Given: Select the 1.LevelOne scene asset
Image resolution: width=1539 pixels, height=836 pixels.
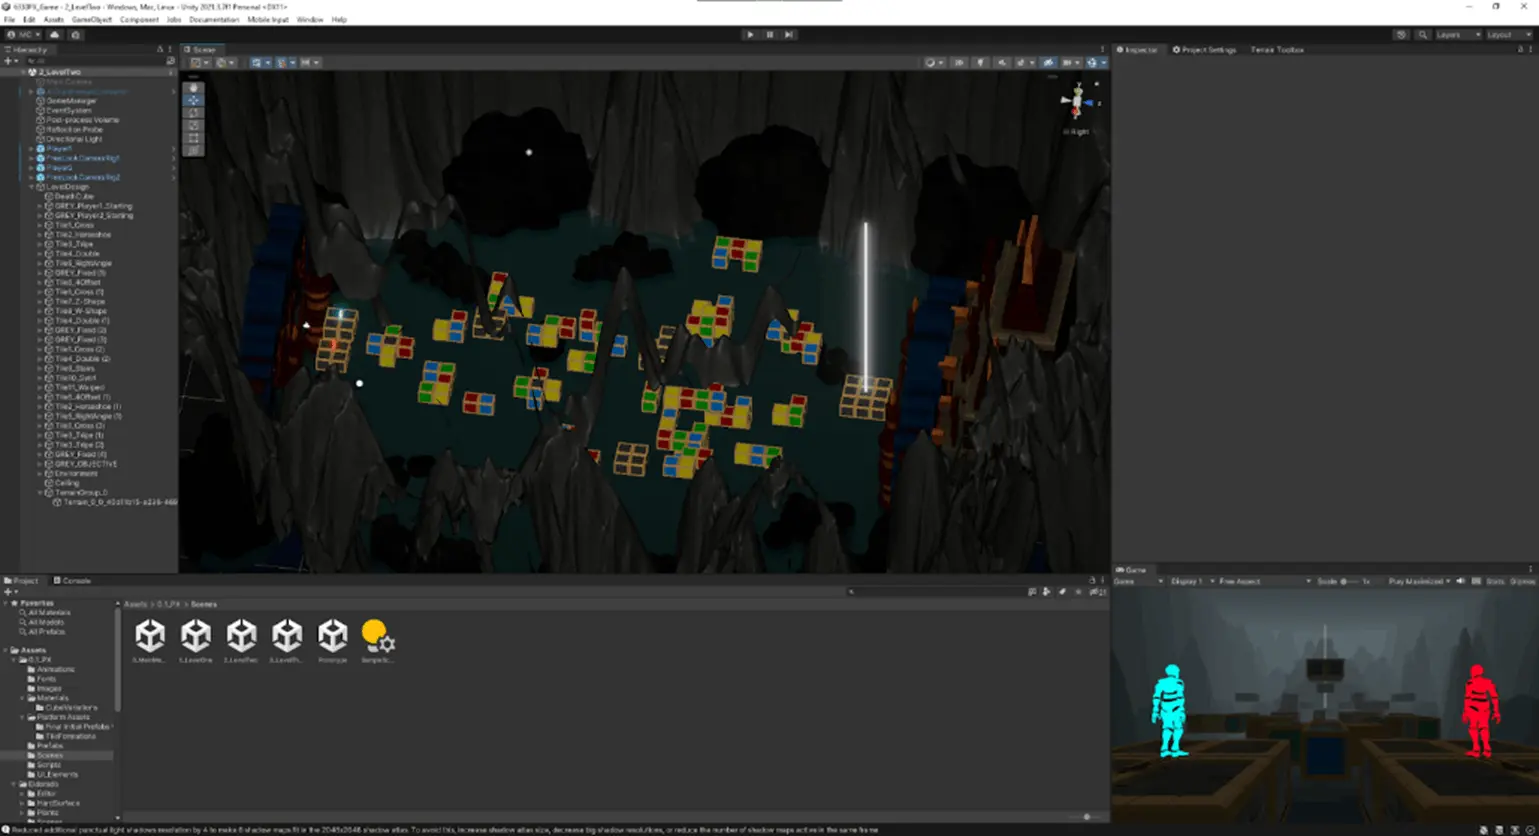Looking at the screenshot, I should 196,641.
